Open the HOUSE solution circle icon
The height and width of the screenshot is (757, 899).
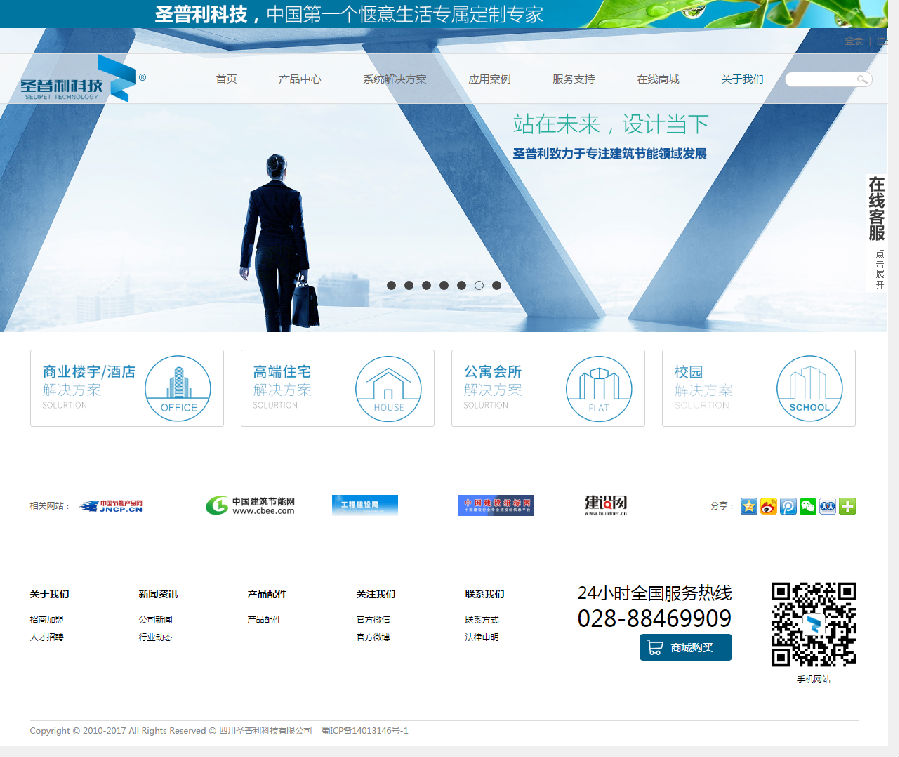[388, 388]
